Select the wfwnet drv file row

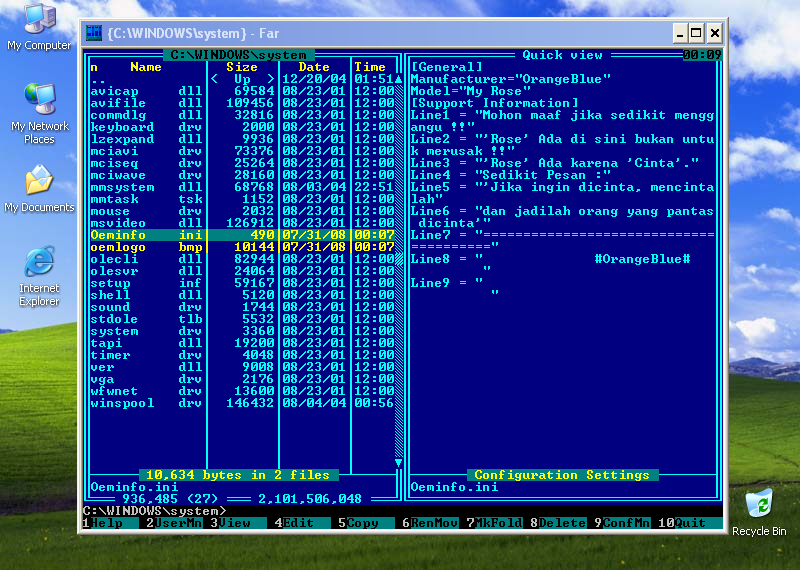point(242,391)
